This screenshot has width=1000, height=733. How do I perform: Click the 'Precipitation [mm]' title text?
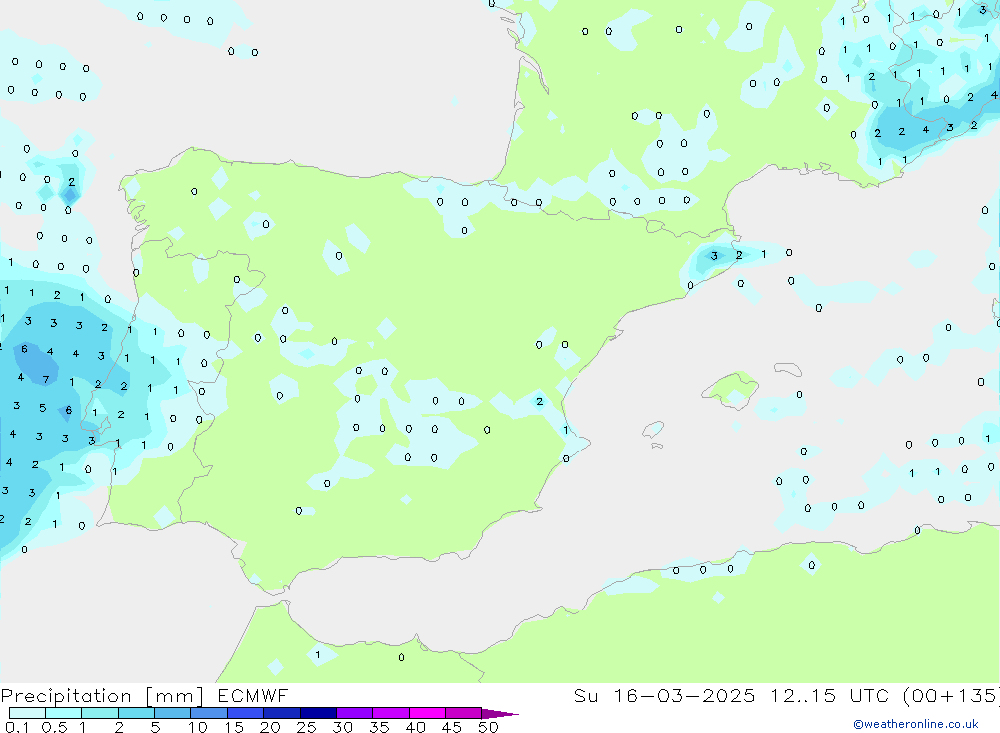pyautogui.click(x=102, y=696)
